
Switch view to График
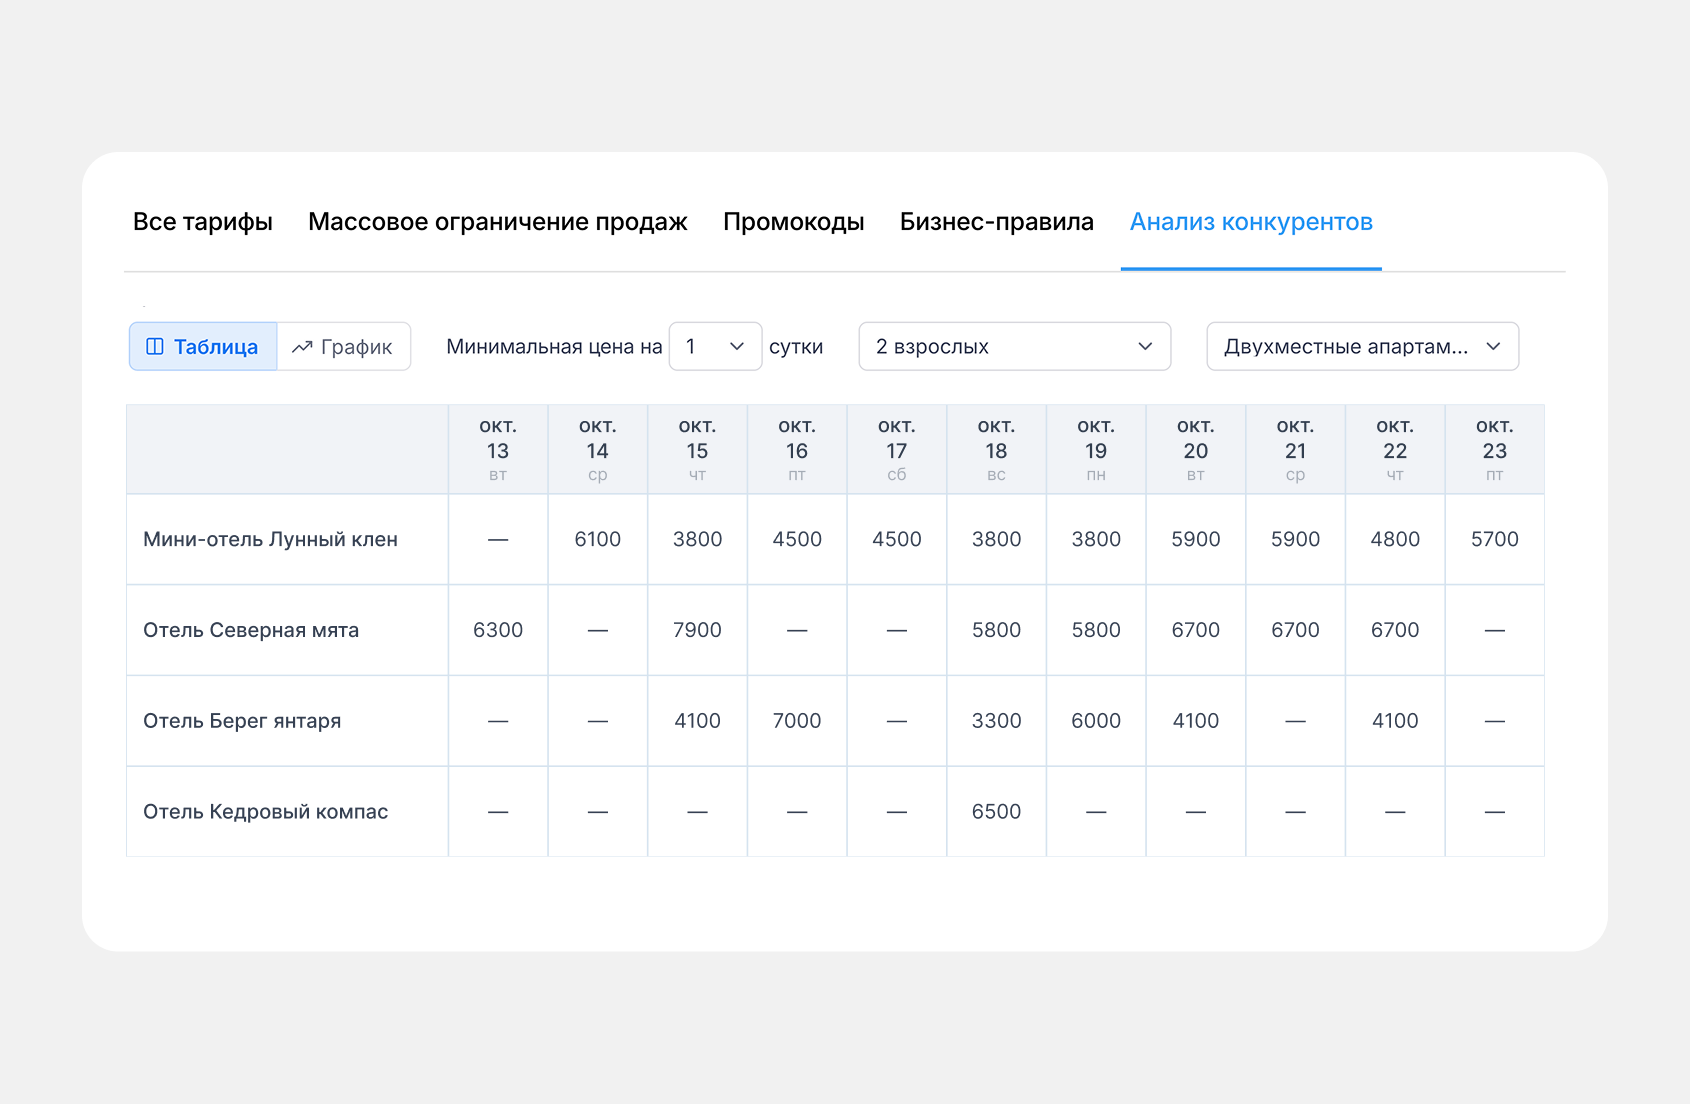tap(343, 347)
